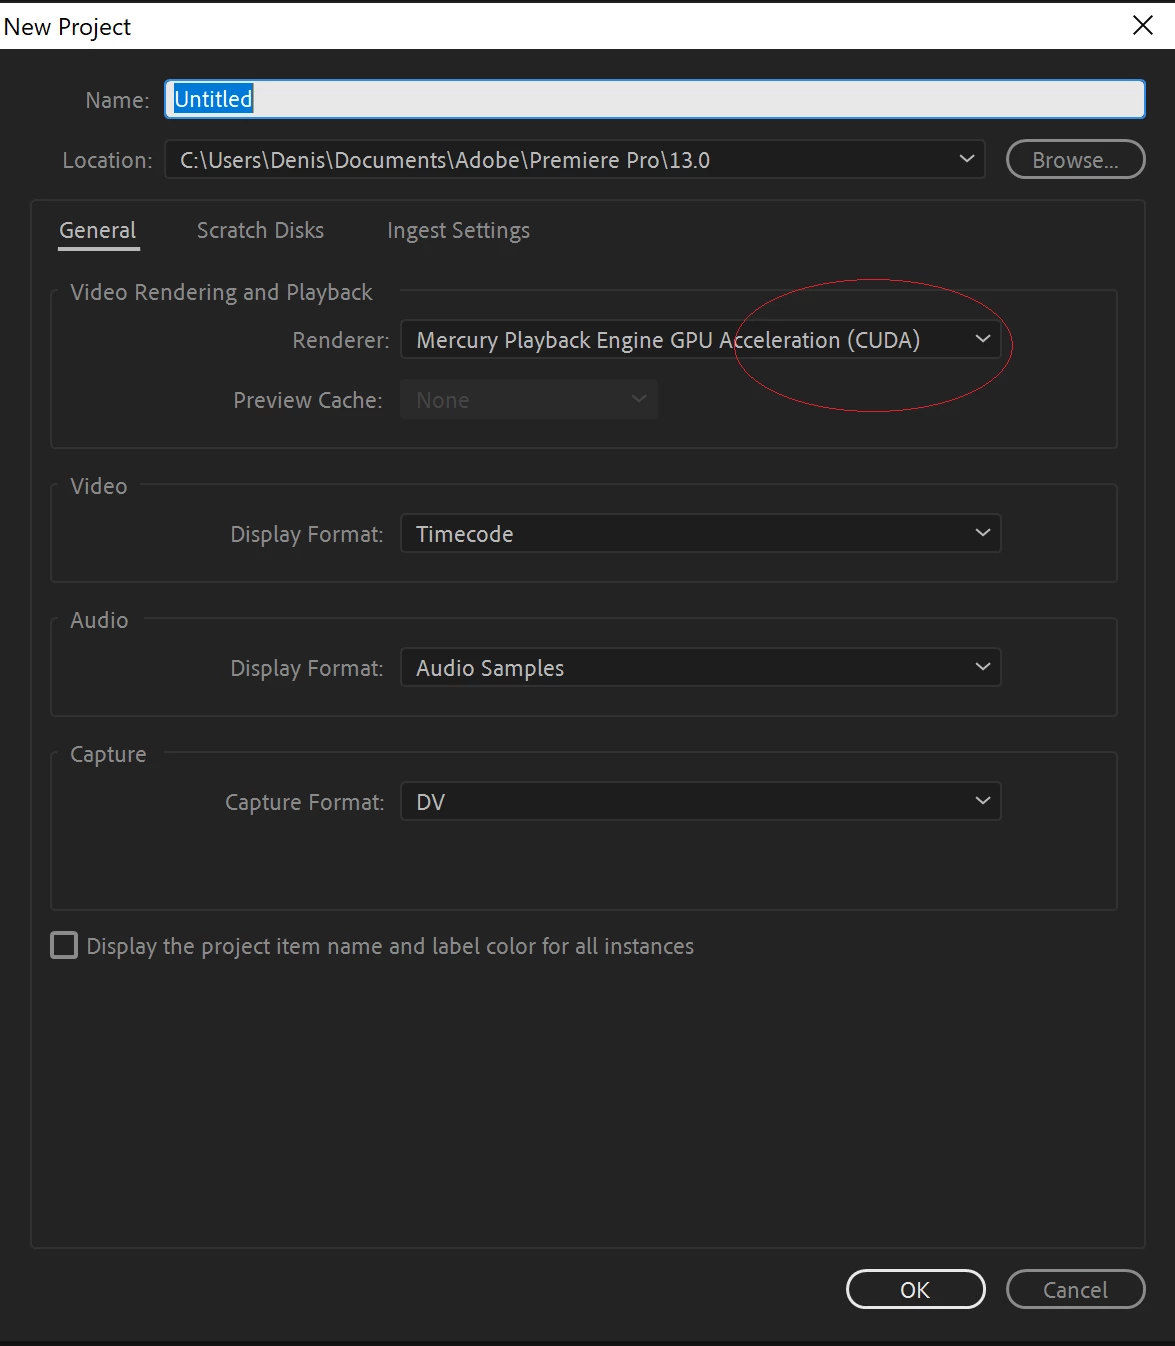Click the chevron arrow in the Timecode box
1175x1346 pixels.
click(982, 533)
